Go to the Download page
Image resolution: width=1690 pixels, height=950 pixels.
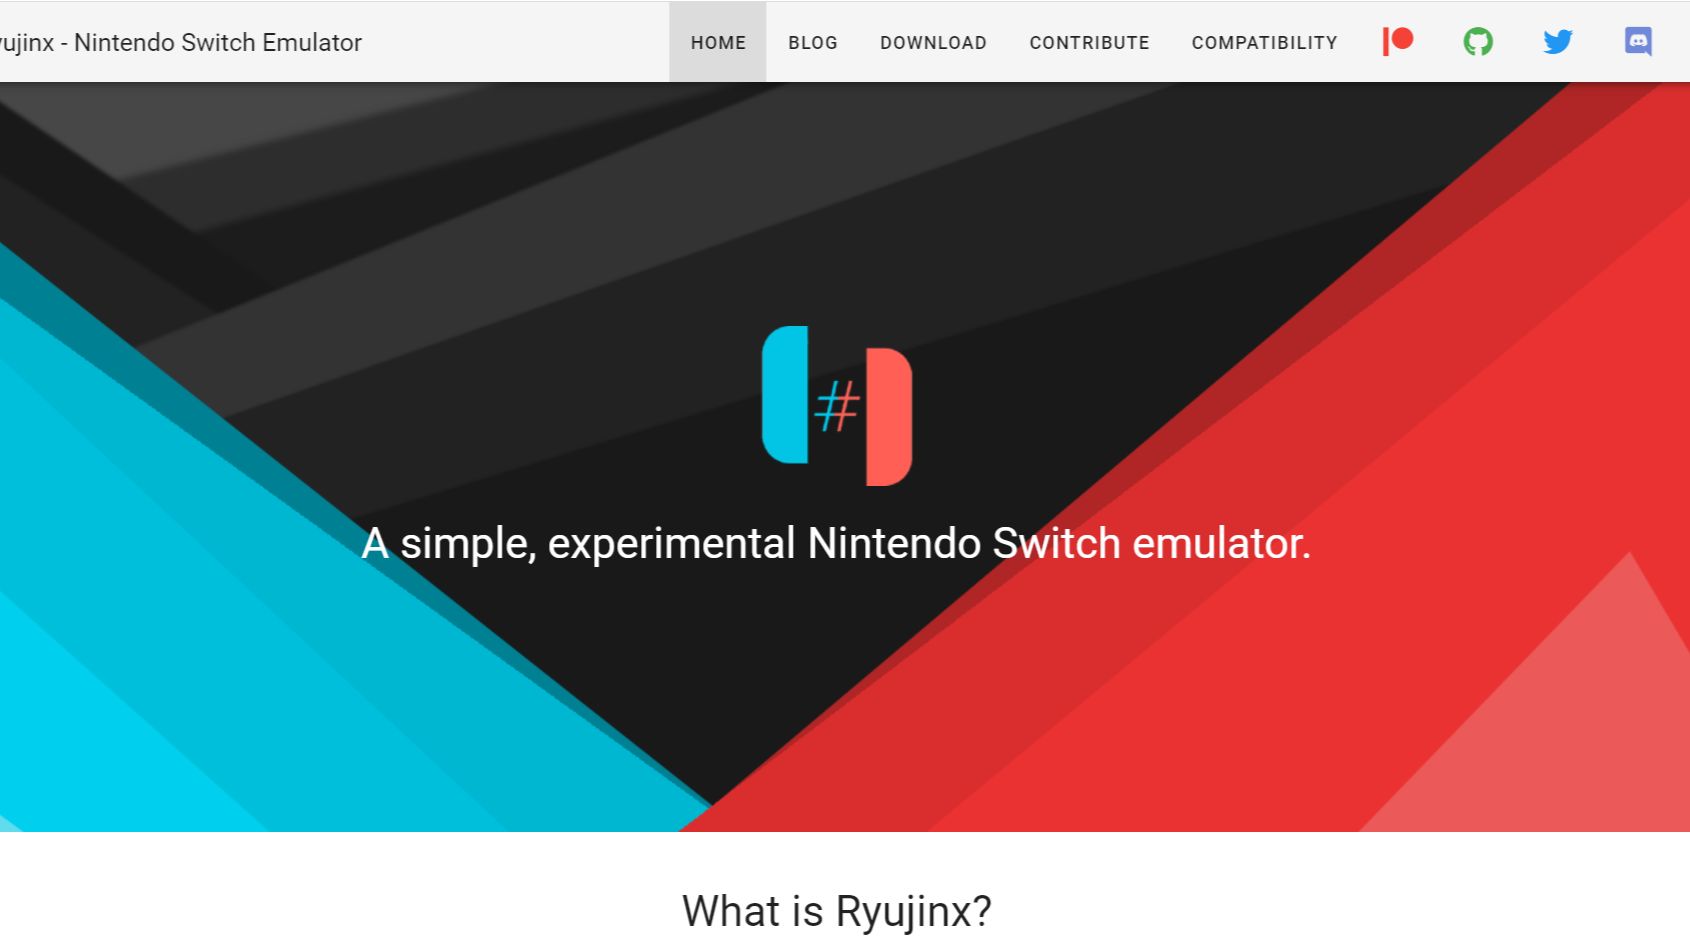tap(933, 42)
